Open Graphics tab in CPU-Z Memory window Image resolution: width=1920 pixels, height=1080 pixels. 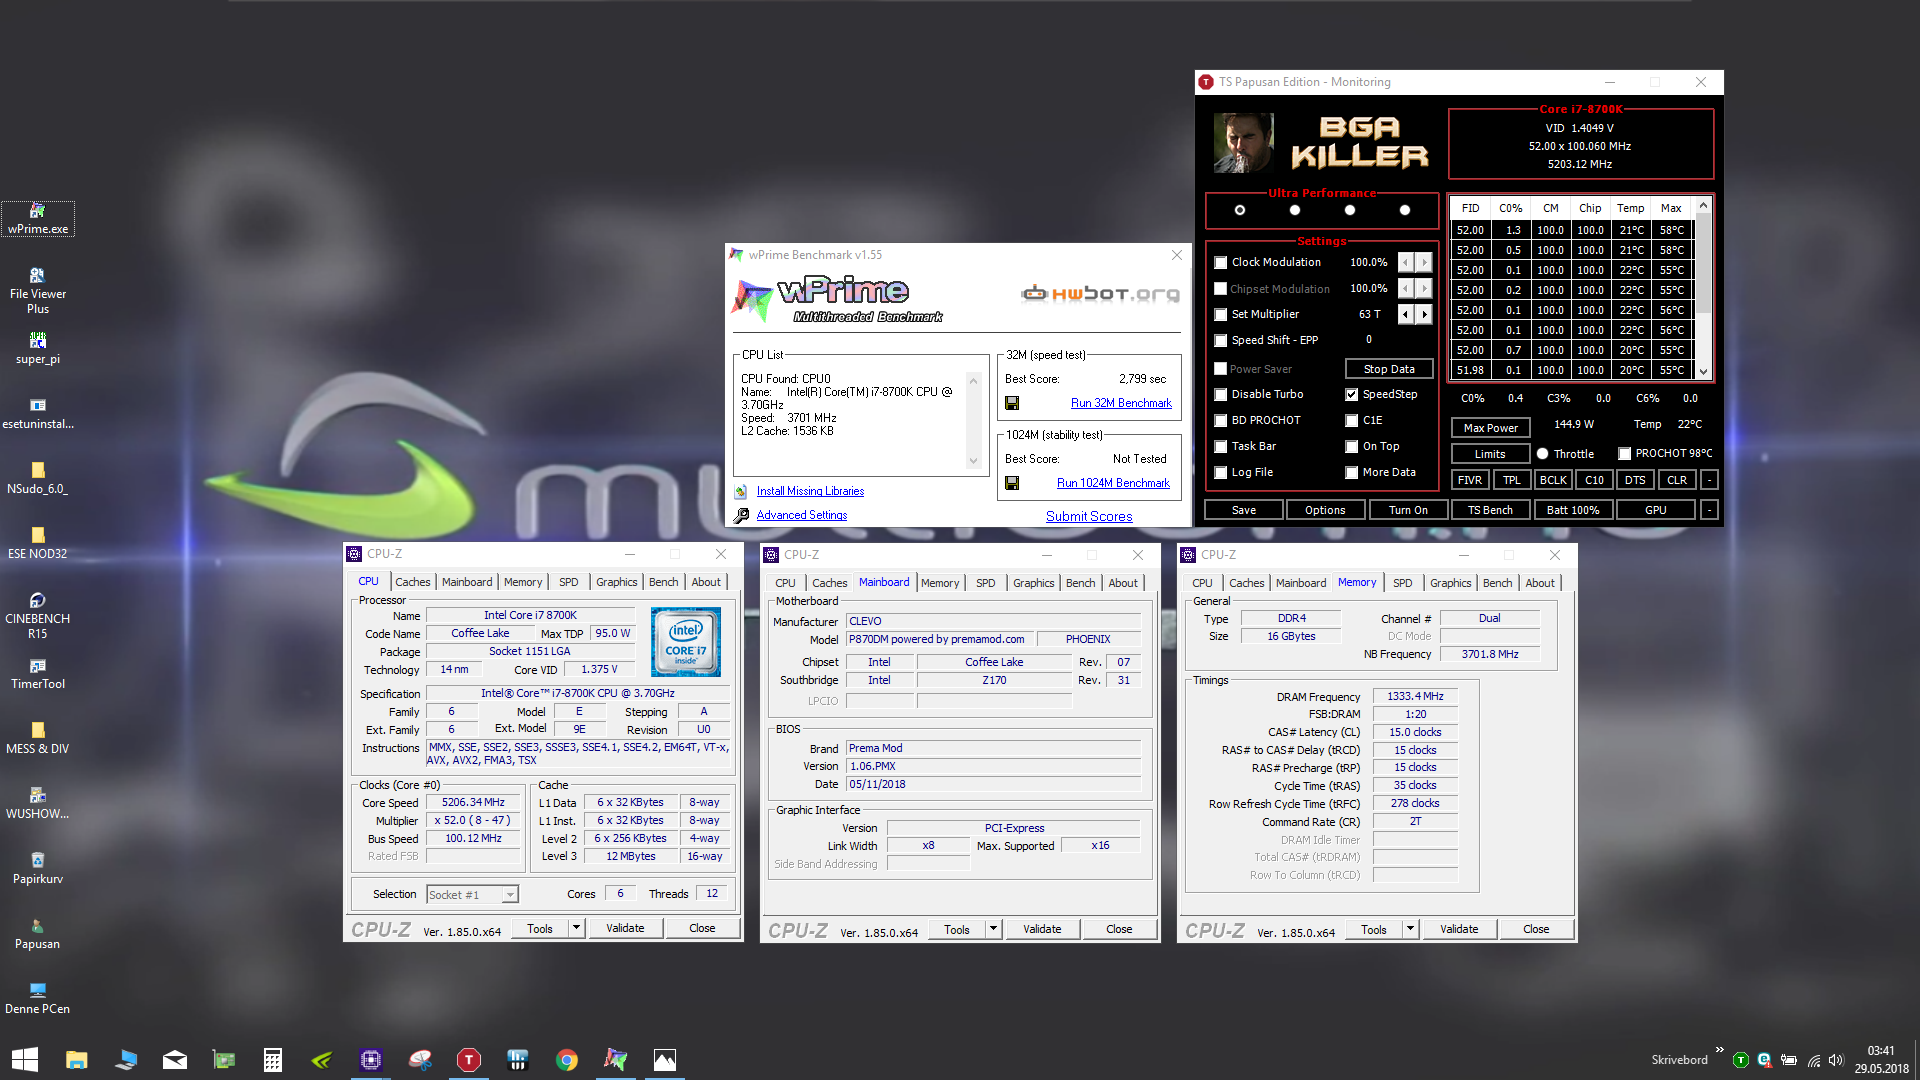[x=1450, y=583]
